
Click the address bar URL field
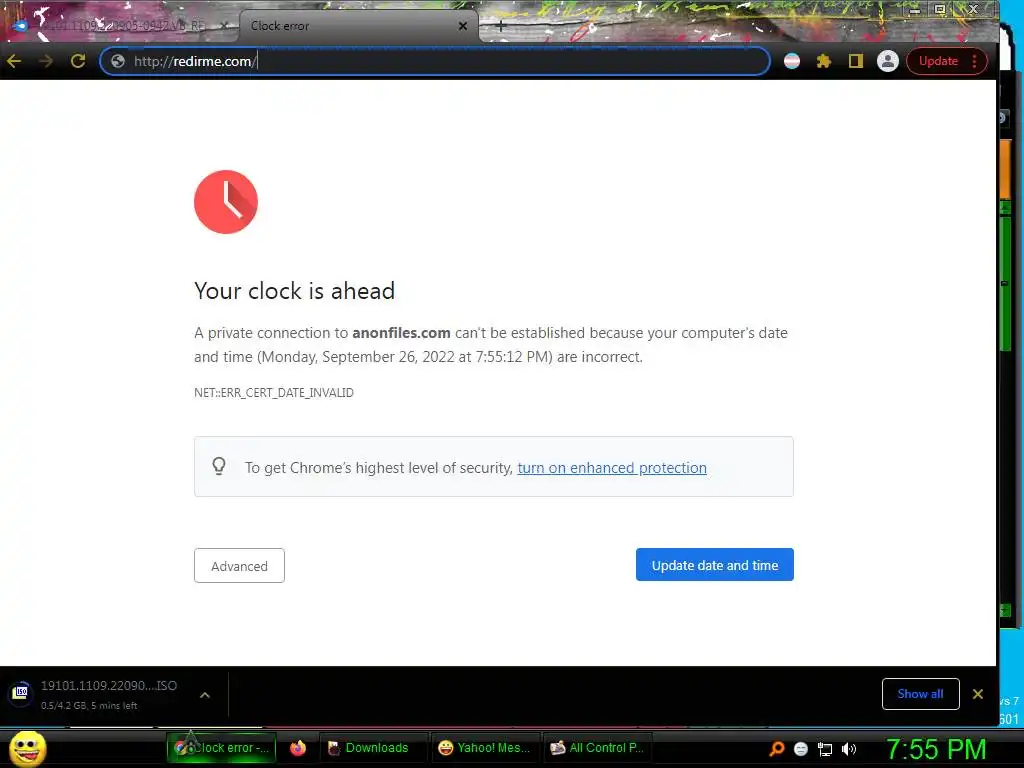coord(435,61)
